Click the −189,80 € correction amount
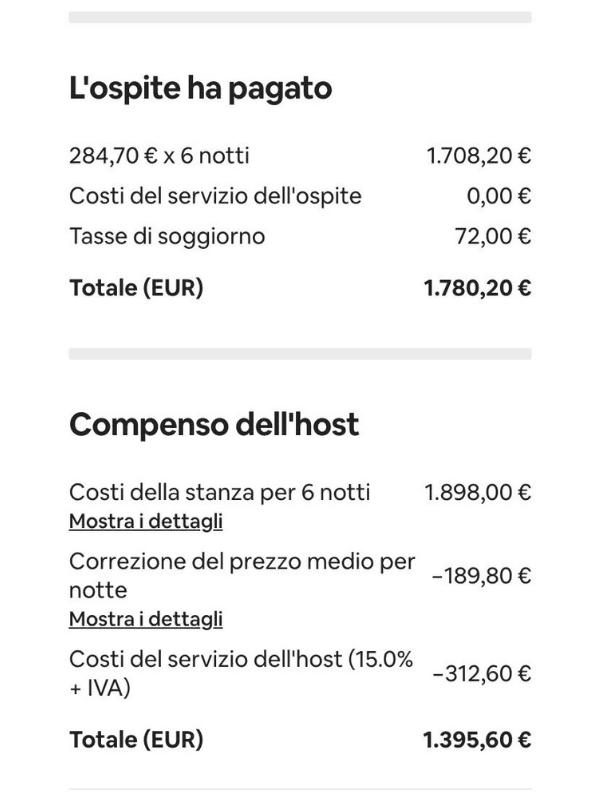This screenshot has height=800, width=600. click(481, 576)
